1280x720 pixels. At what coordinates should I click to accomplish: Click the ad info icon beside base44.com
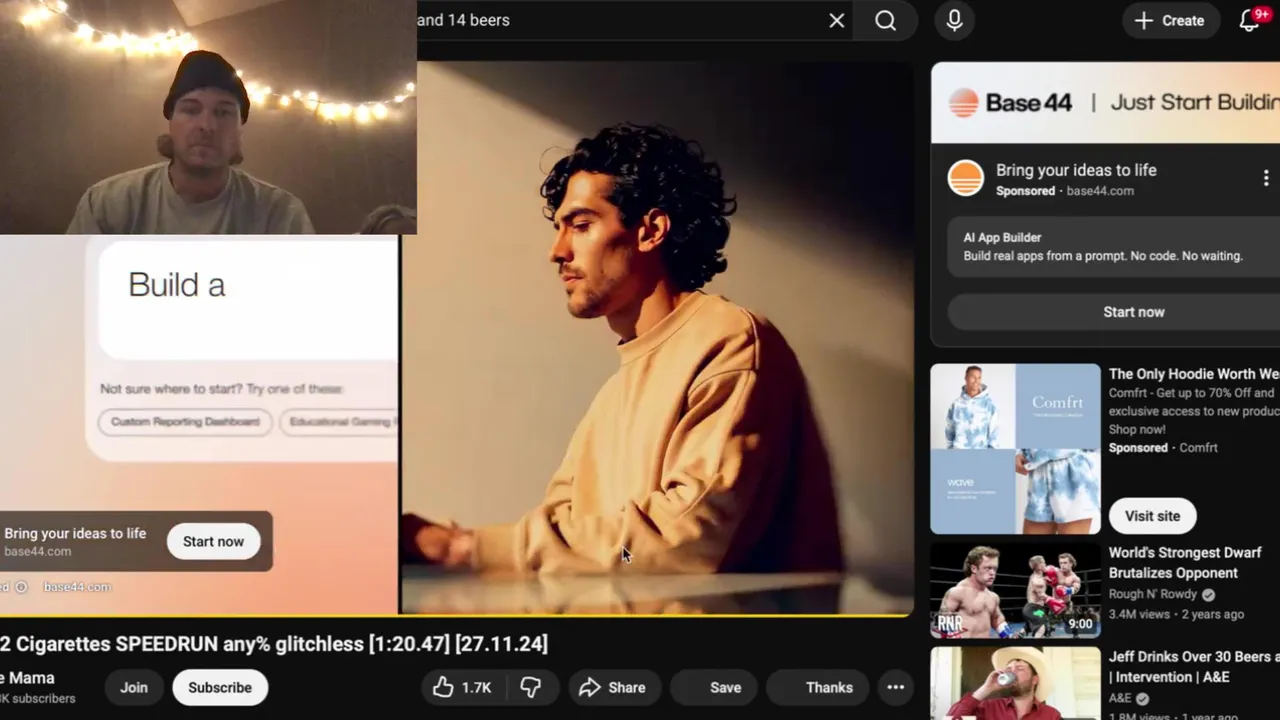tap(21, 587)
